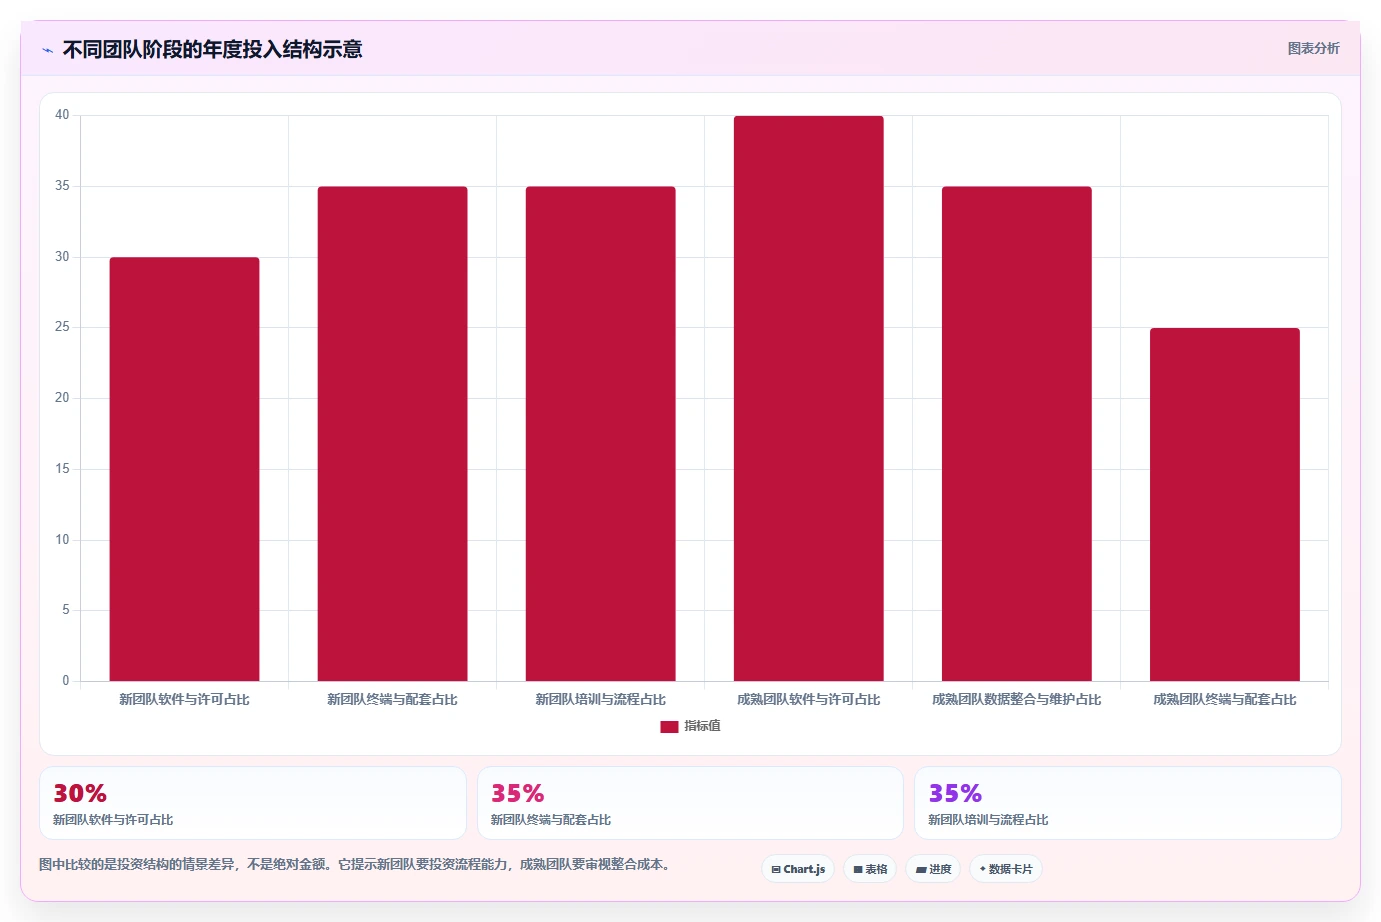
Task: Click card caption 新团队培训与流程占比
Action: 988,819
